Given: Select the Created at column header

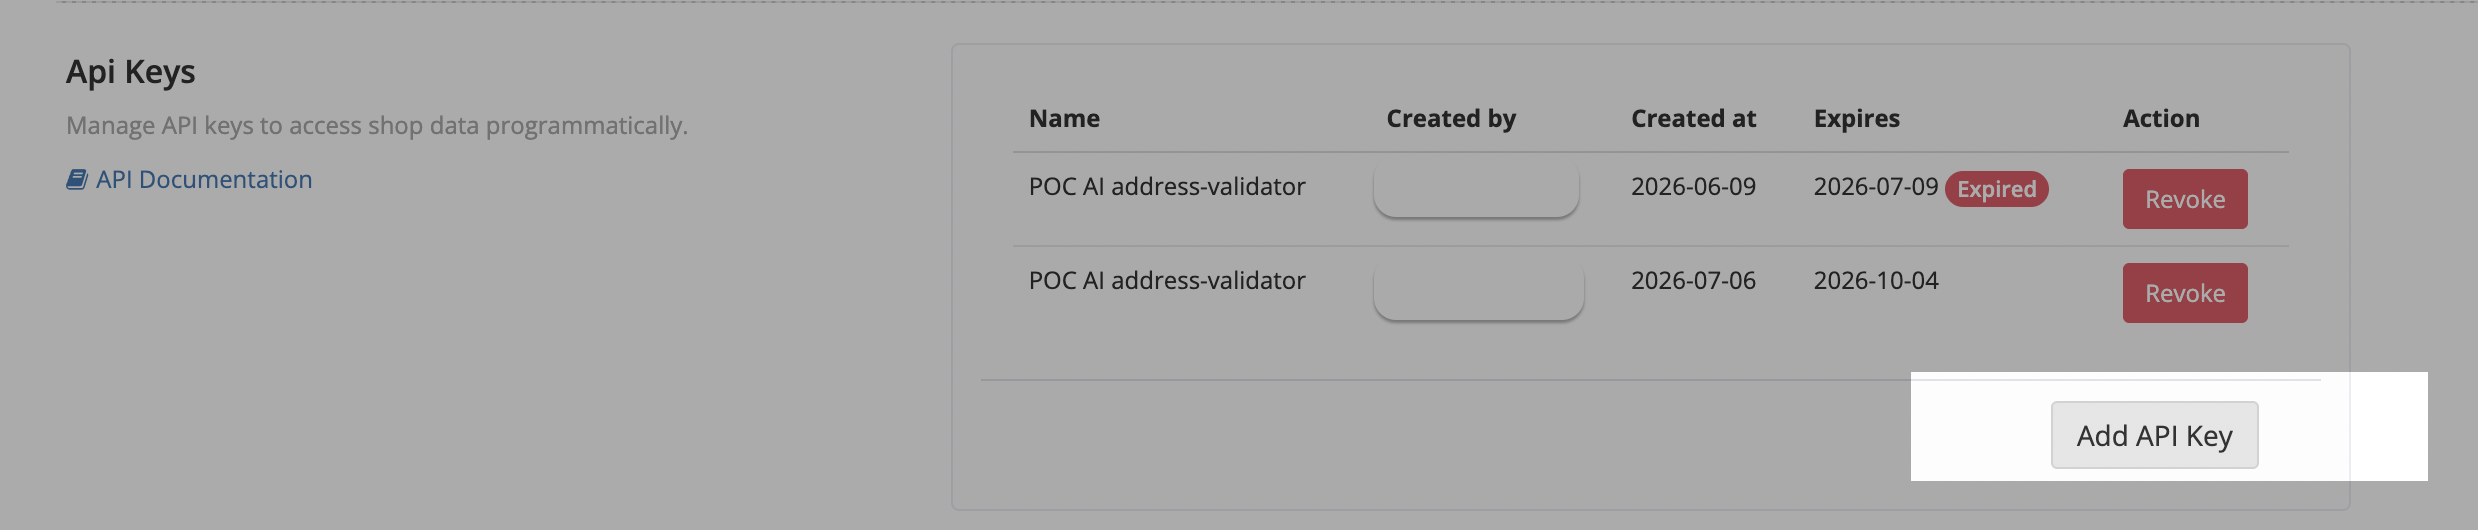Looking at the screenshot, I should click(x=1693, y=119).
